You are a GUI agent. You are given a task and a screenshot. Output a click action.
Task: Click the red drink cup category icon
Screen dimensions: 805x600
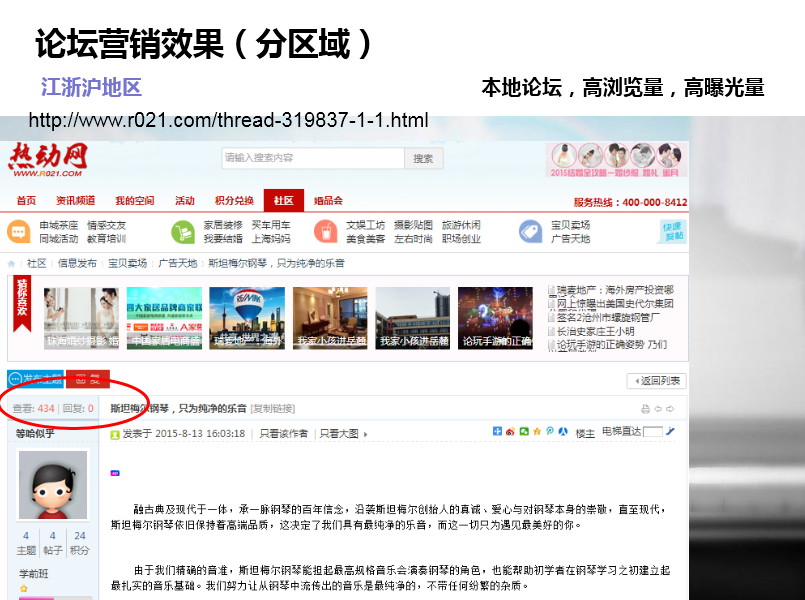click(x=325, y=231)
